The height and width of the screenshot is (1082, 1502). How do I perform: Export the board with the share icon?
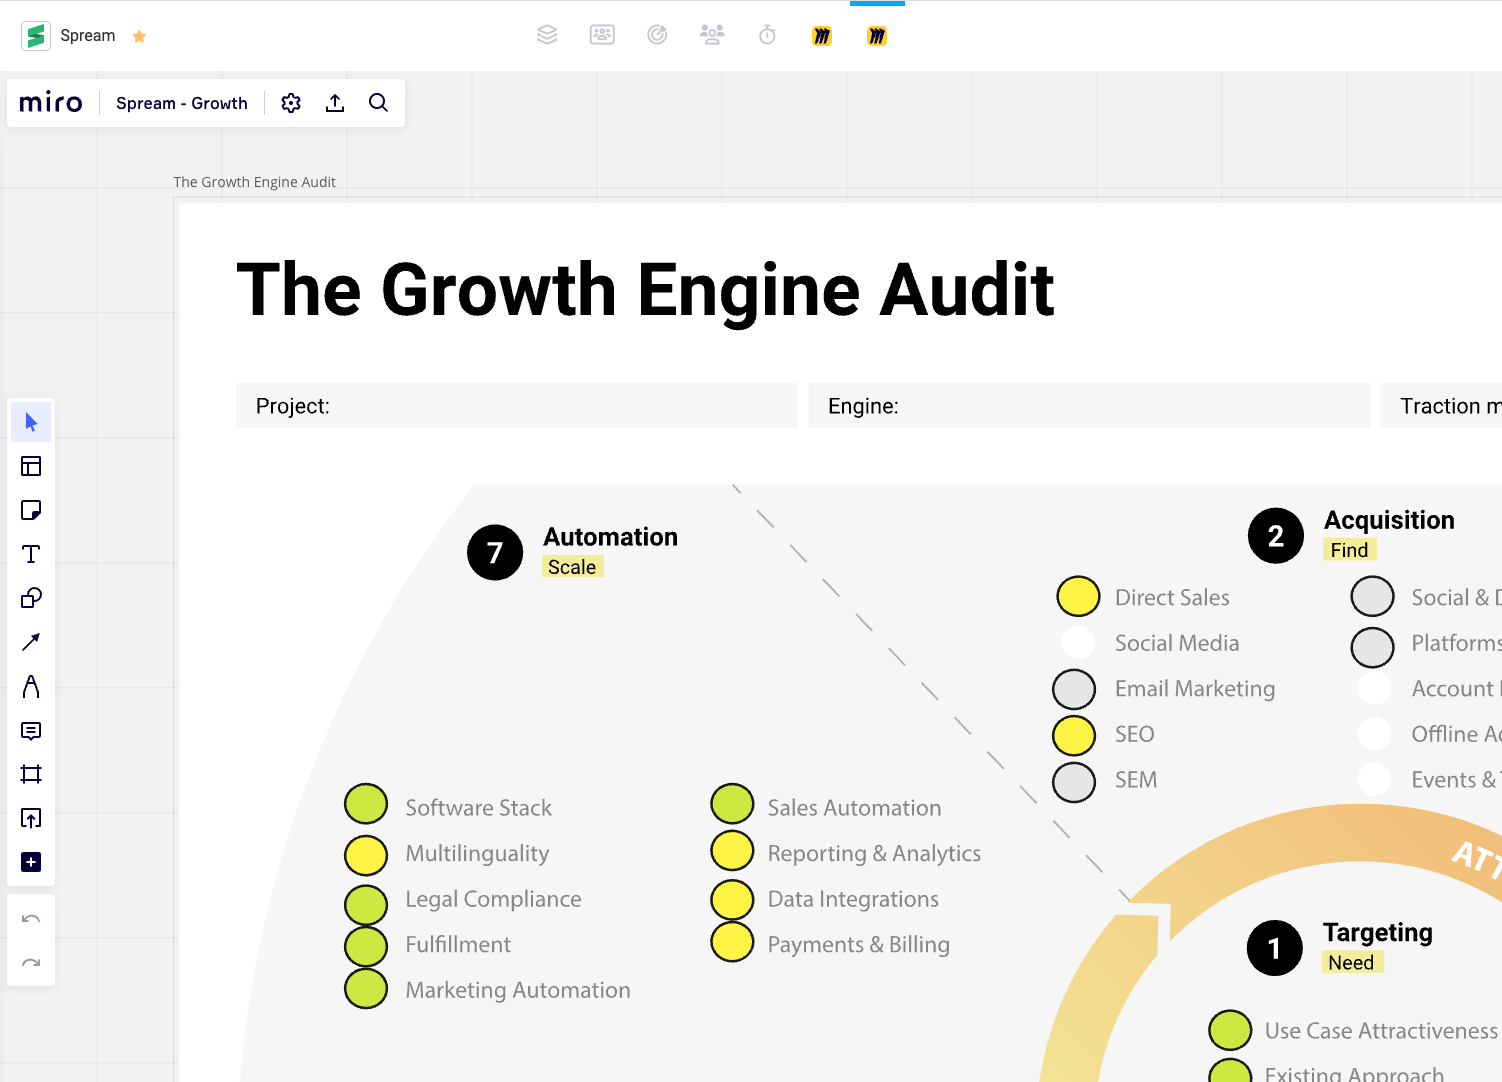click(x=335, y=103)
